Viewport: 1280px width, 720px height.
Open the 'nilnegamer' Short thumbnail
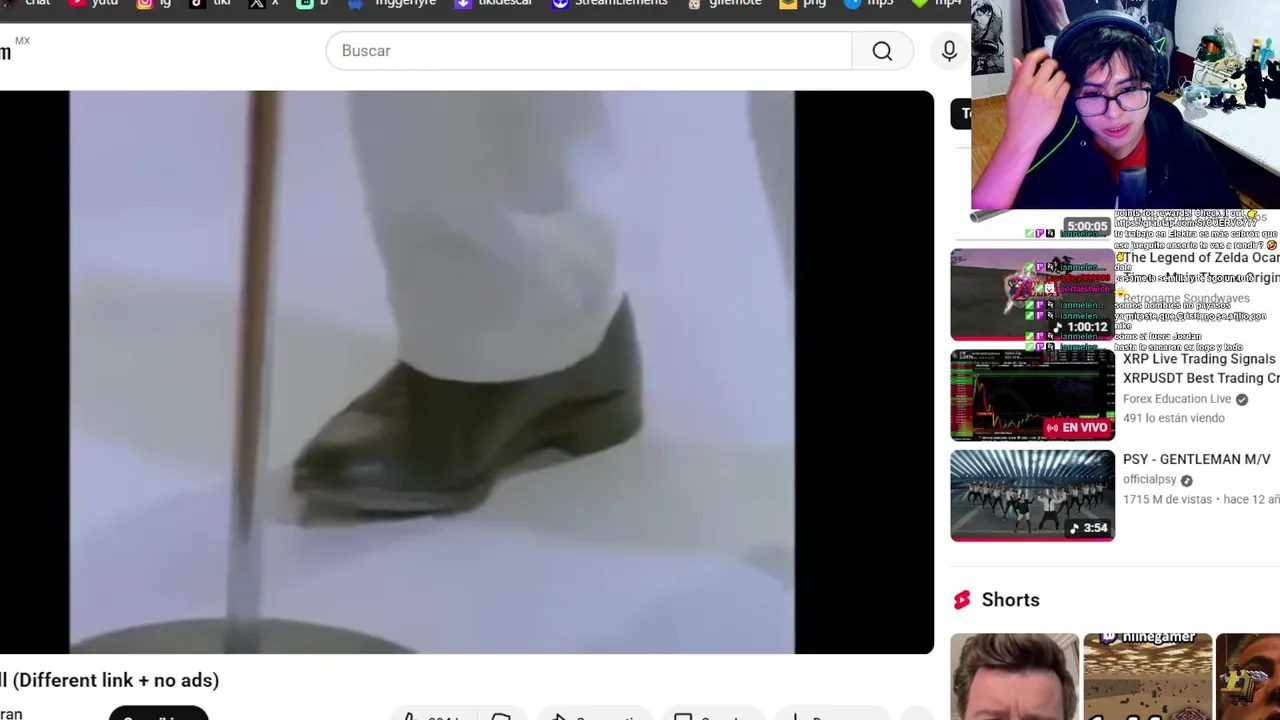[x=1147, y=676]
